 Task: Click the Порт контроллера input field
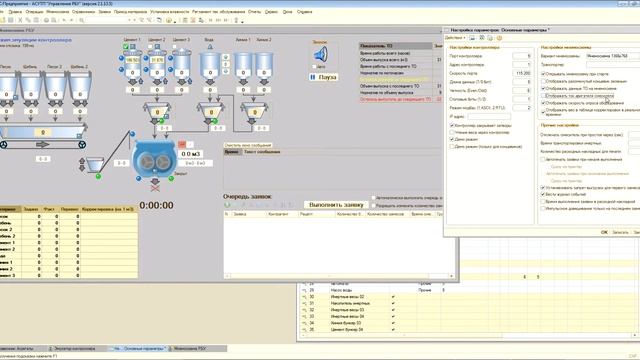(x=522, y=56)
